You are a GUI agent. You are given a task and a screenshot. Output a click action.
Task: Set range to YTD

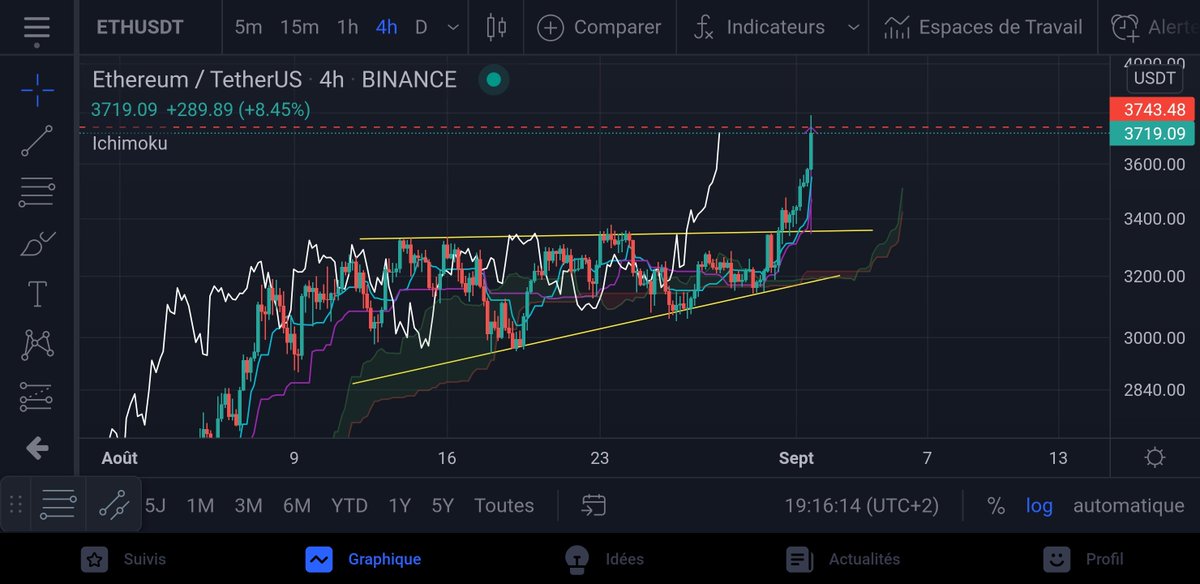tap(349, 506)
